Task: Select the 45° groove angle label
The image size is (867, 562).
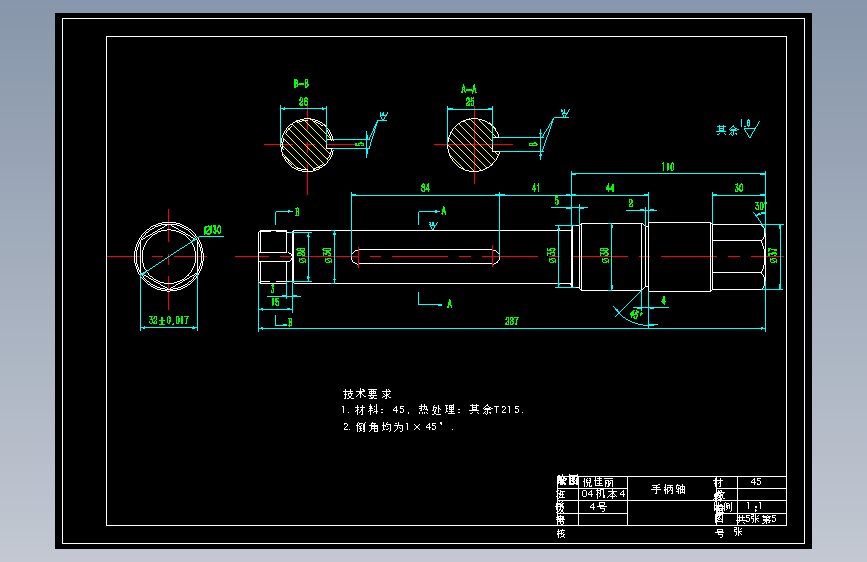Action: (636, 314)
